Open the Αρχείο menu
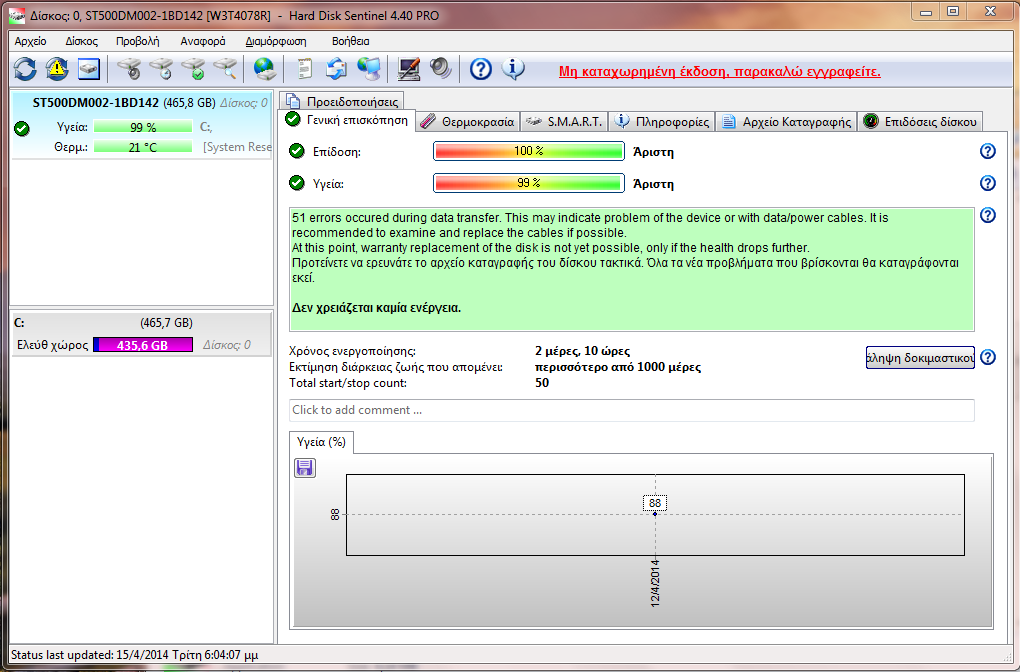Screen dimensions: 1020x672 click(x=31, y=41)
